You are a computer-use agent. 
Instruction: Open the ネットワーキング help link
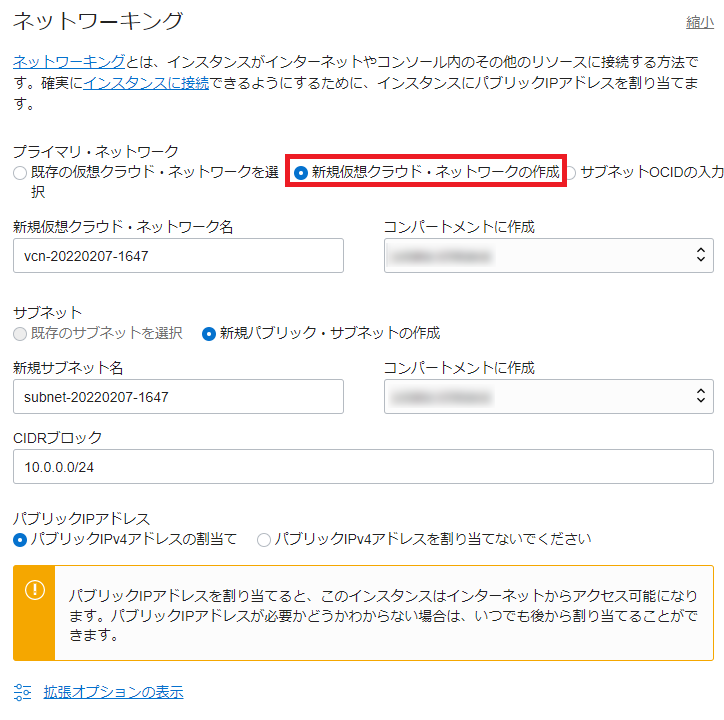(x=69, y=62)
